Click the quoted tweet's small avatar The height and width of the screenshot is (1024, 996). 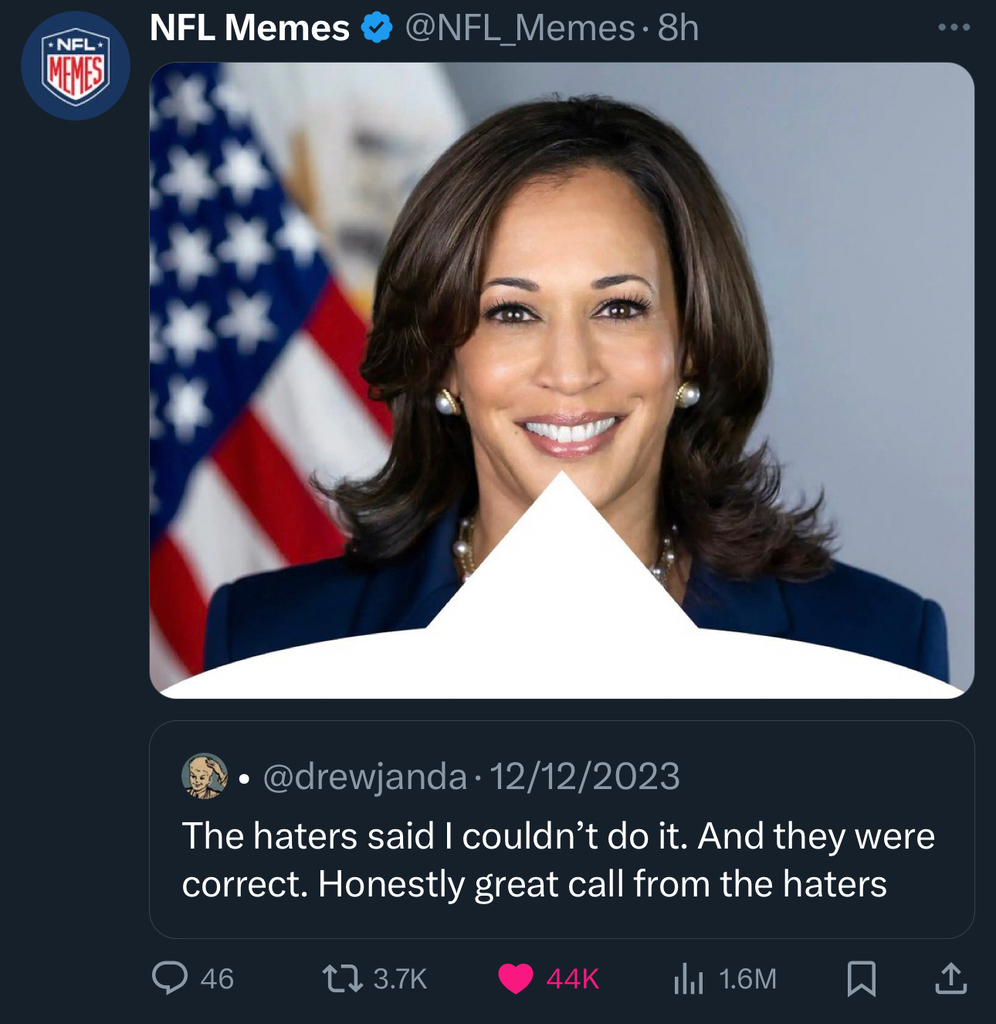tap(205, 776)
